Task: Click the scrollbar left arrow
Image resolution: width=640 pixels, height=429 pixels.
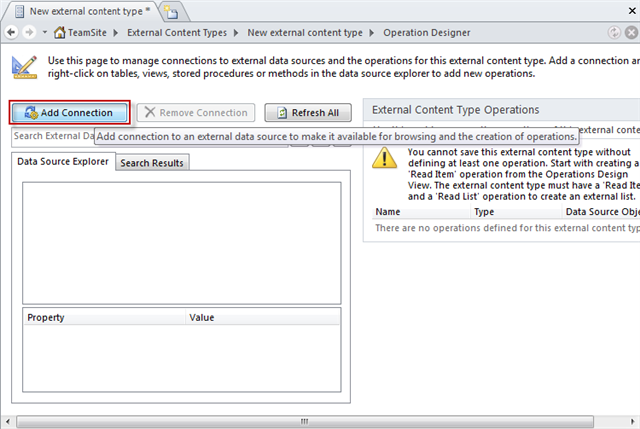Action: click(7, 421)
